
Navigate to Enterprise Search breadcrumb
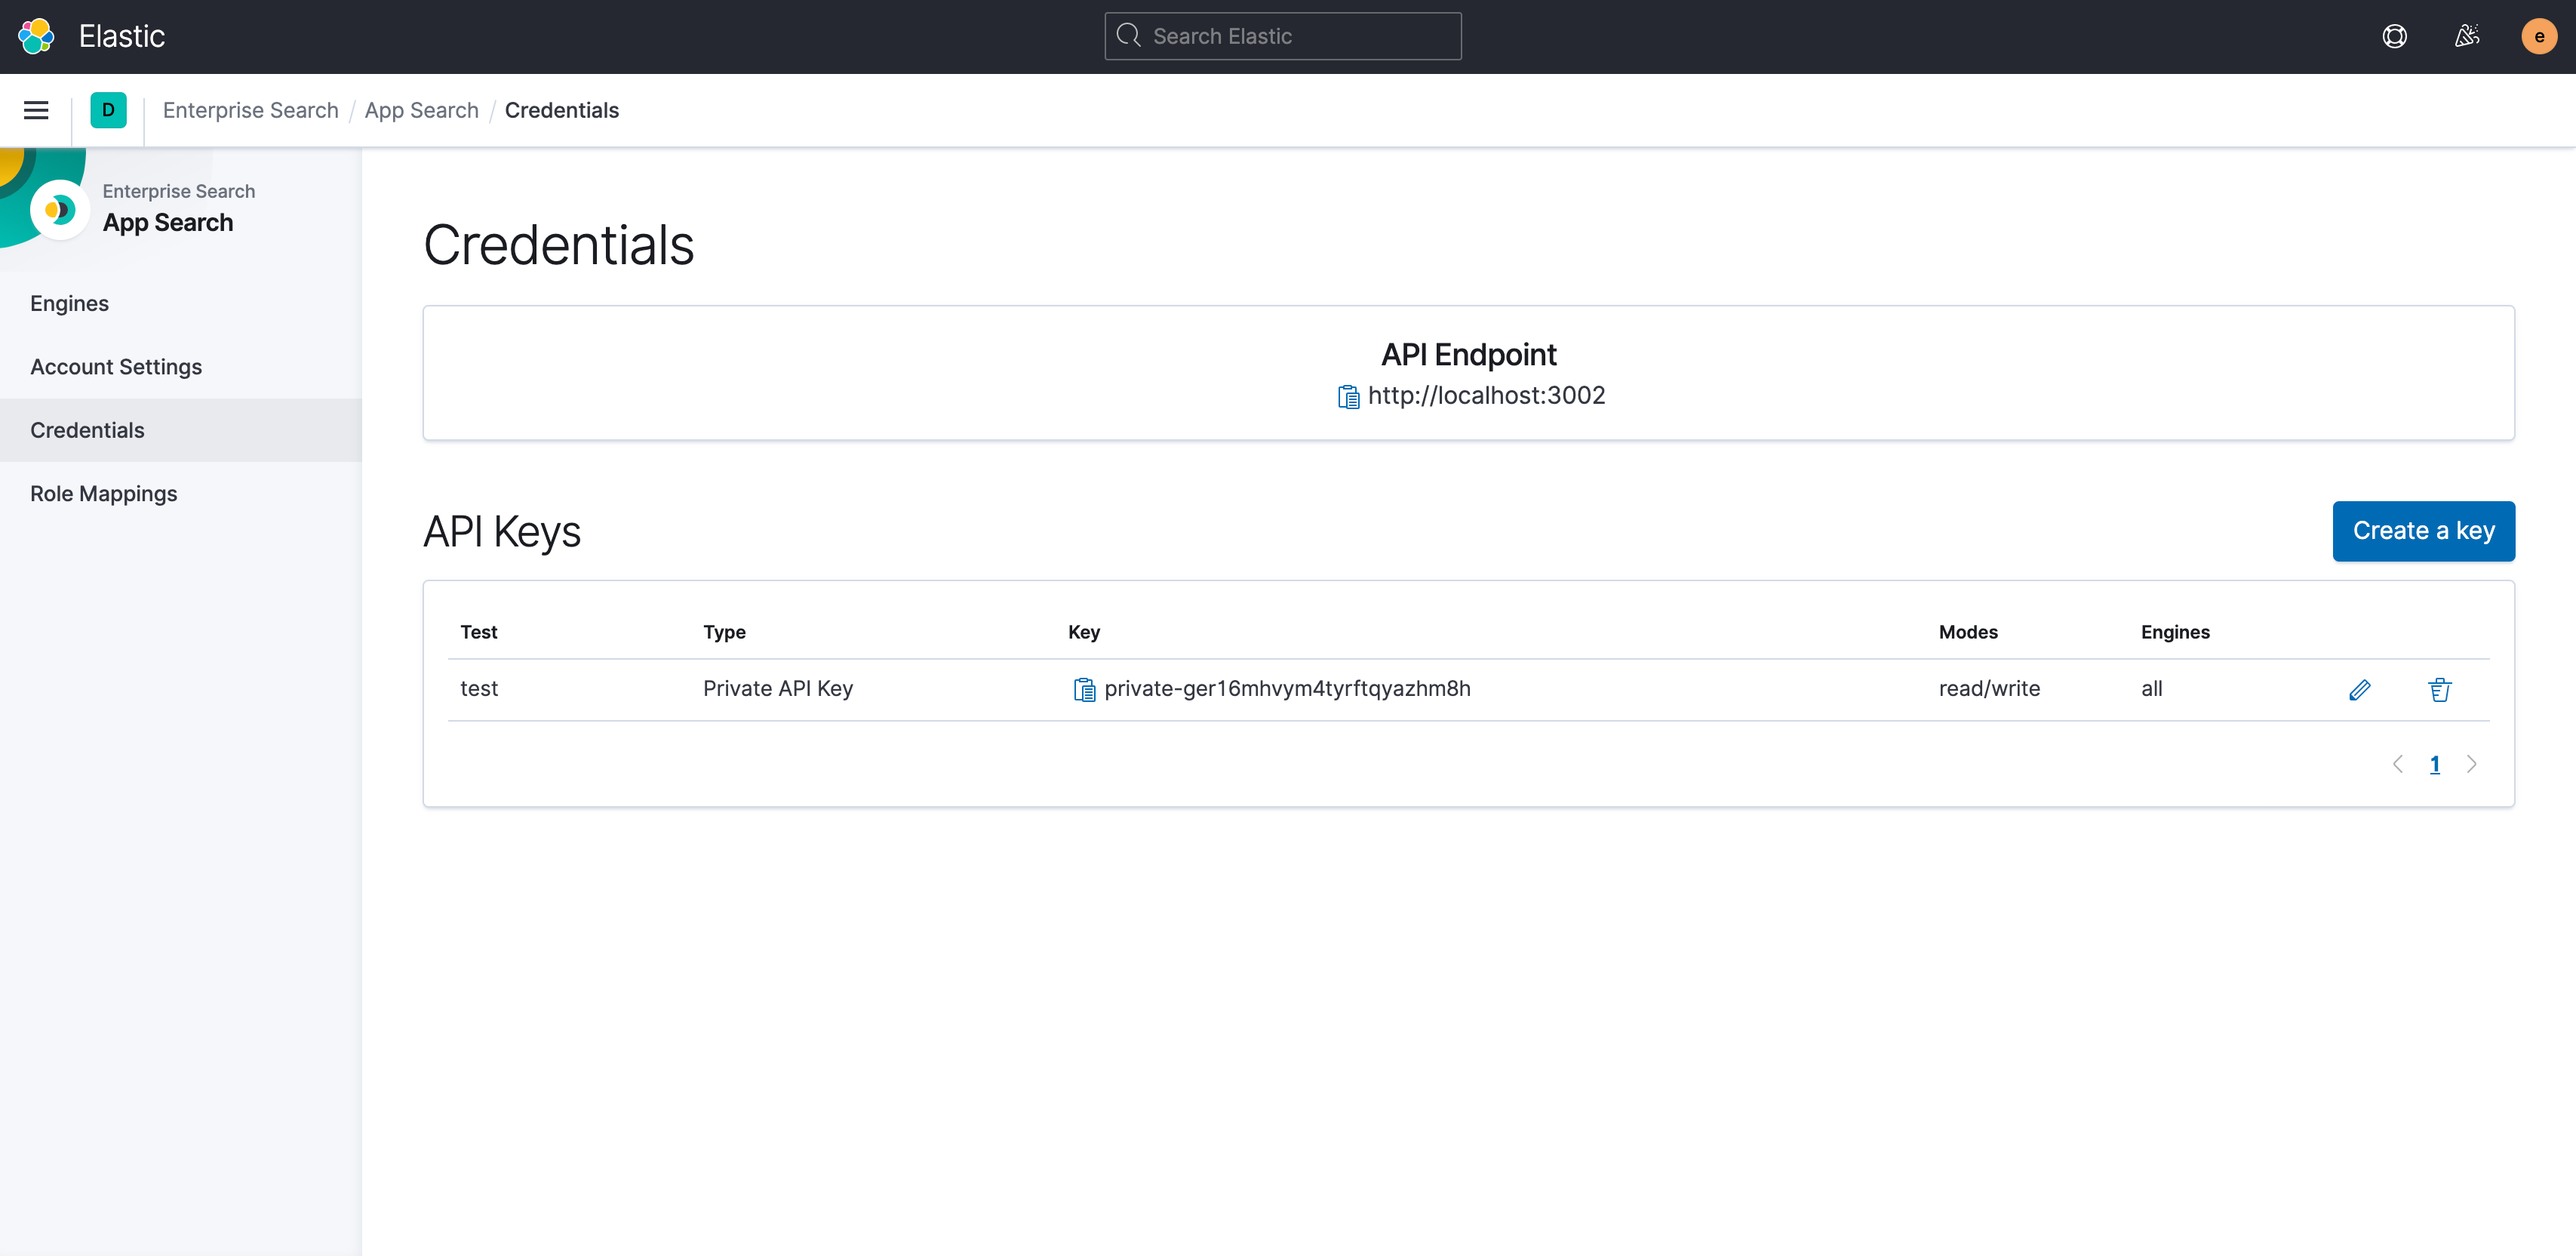250,110
